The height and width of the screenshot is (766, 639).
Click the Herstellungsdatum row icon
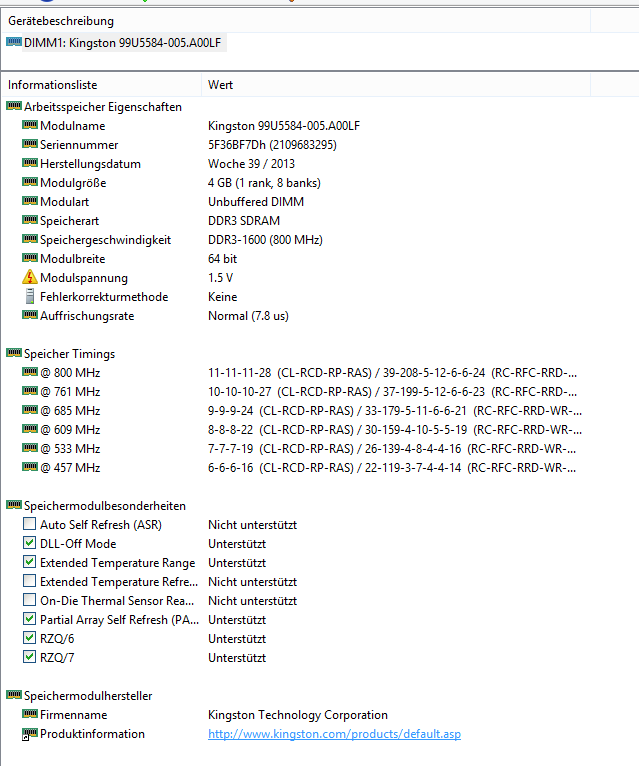[x=30, y=163]
